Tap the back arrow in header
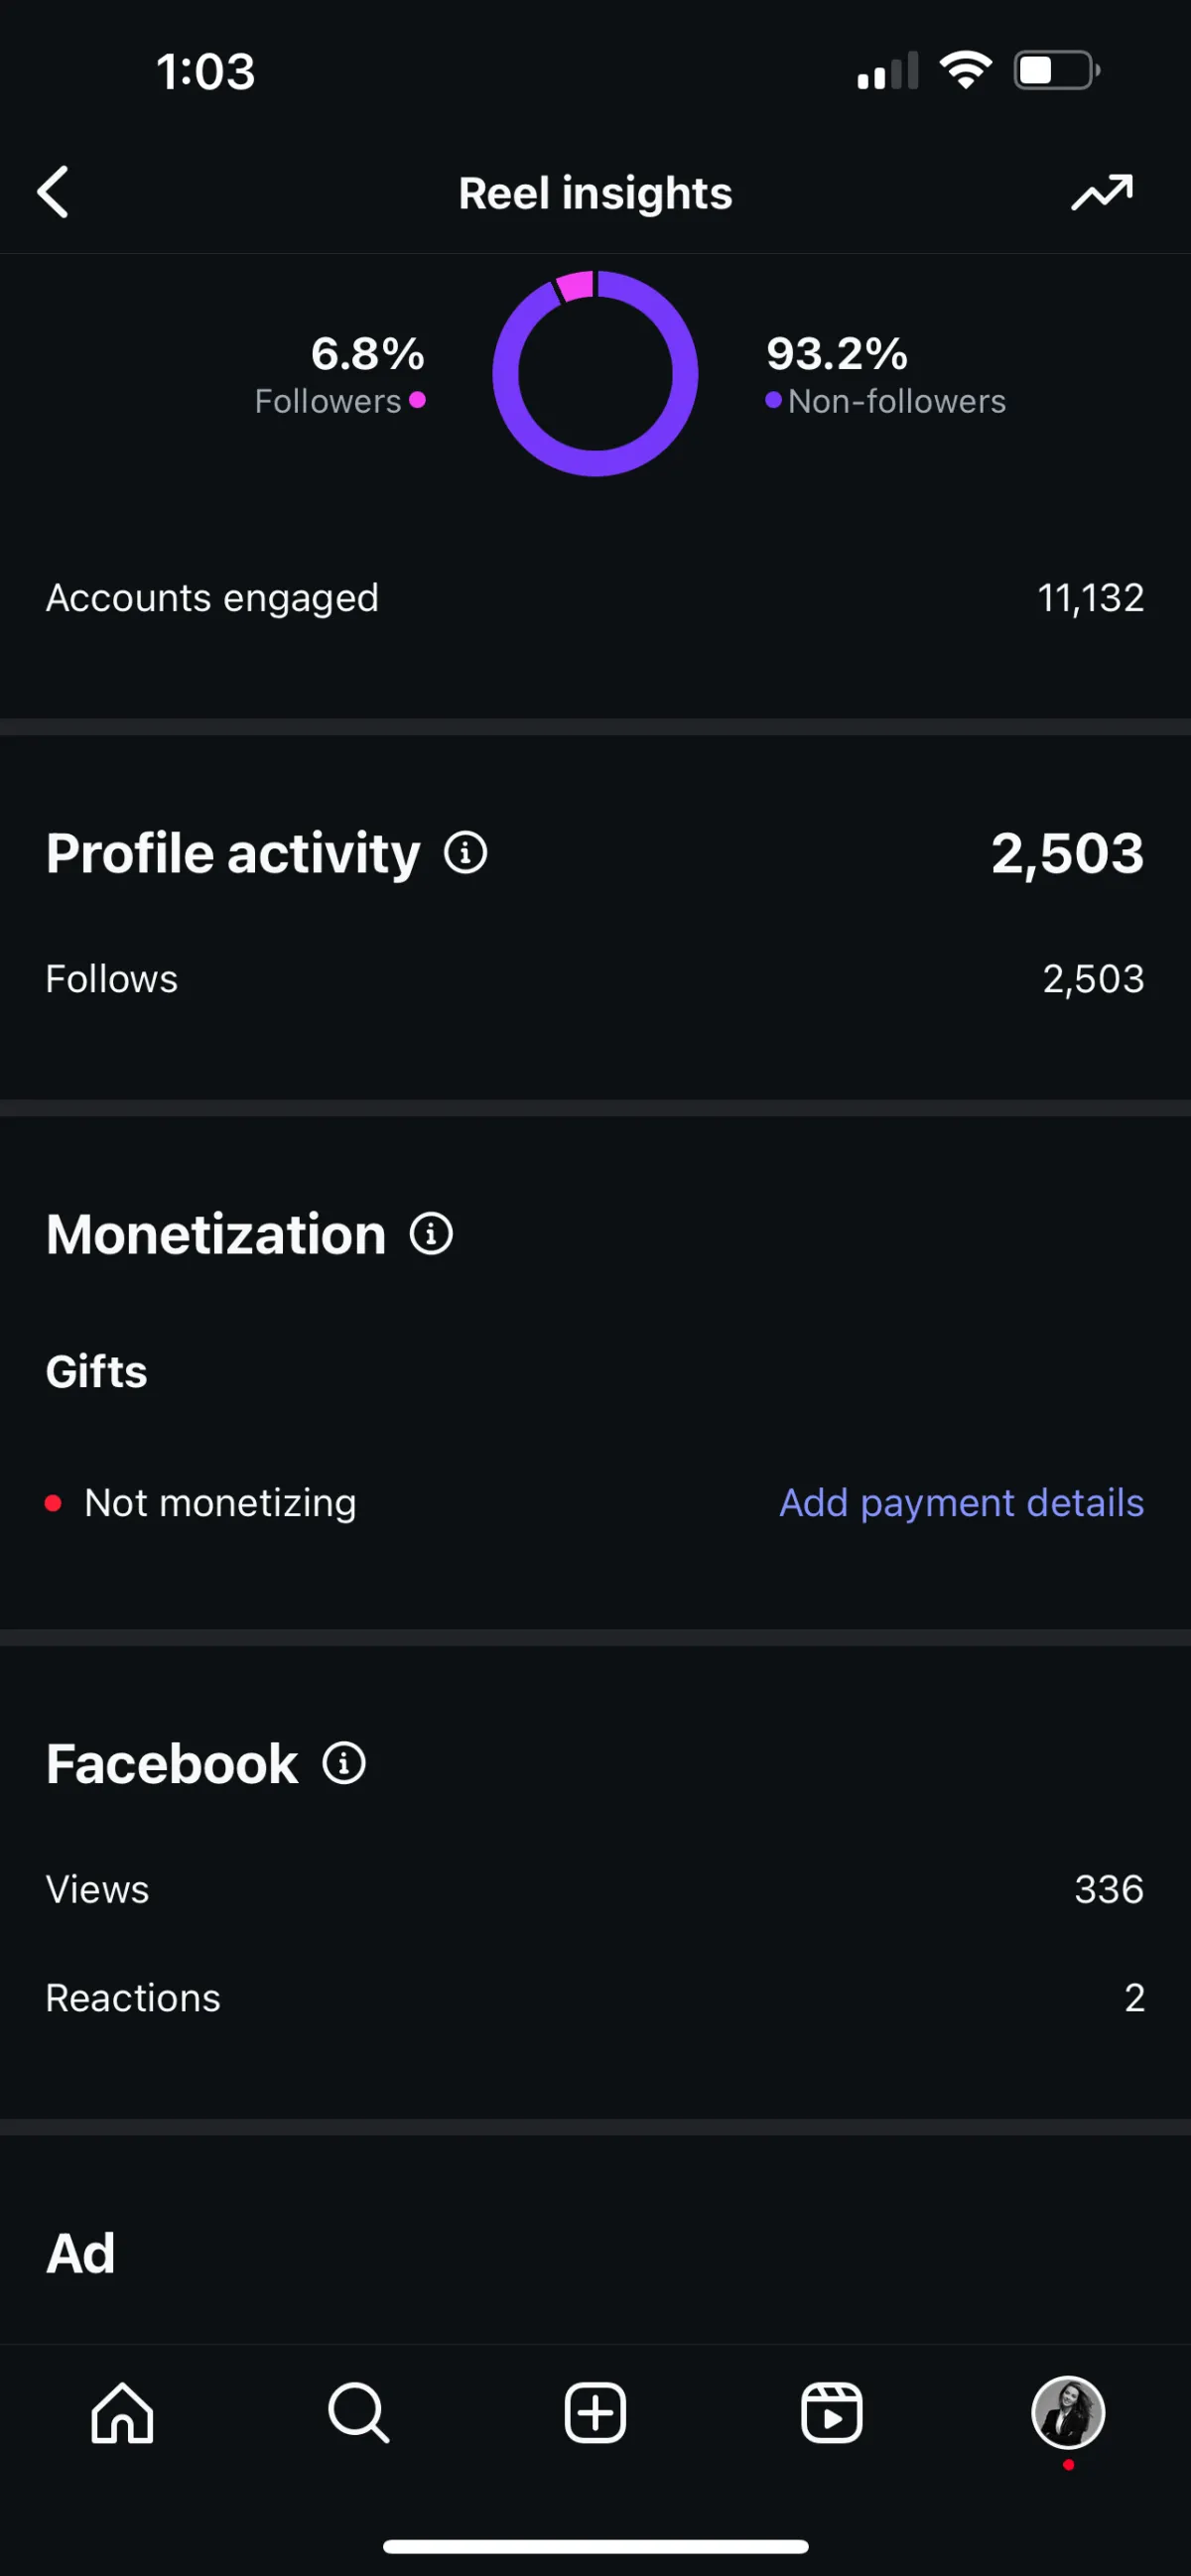Viewport: 1191px width, 2576px height. (54, 192)
